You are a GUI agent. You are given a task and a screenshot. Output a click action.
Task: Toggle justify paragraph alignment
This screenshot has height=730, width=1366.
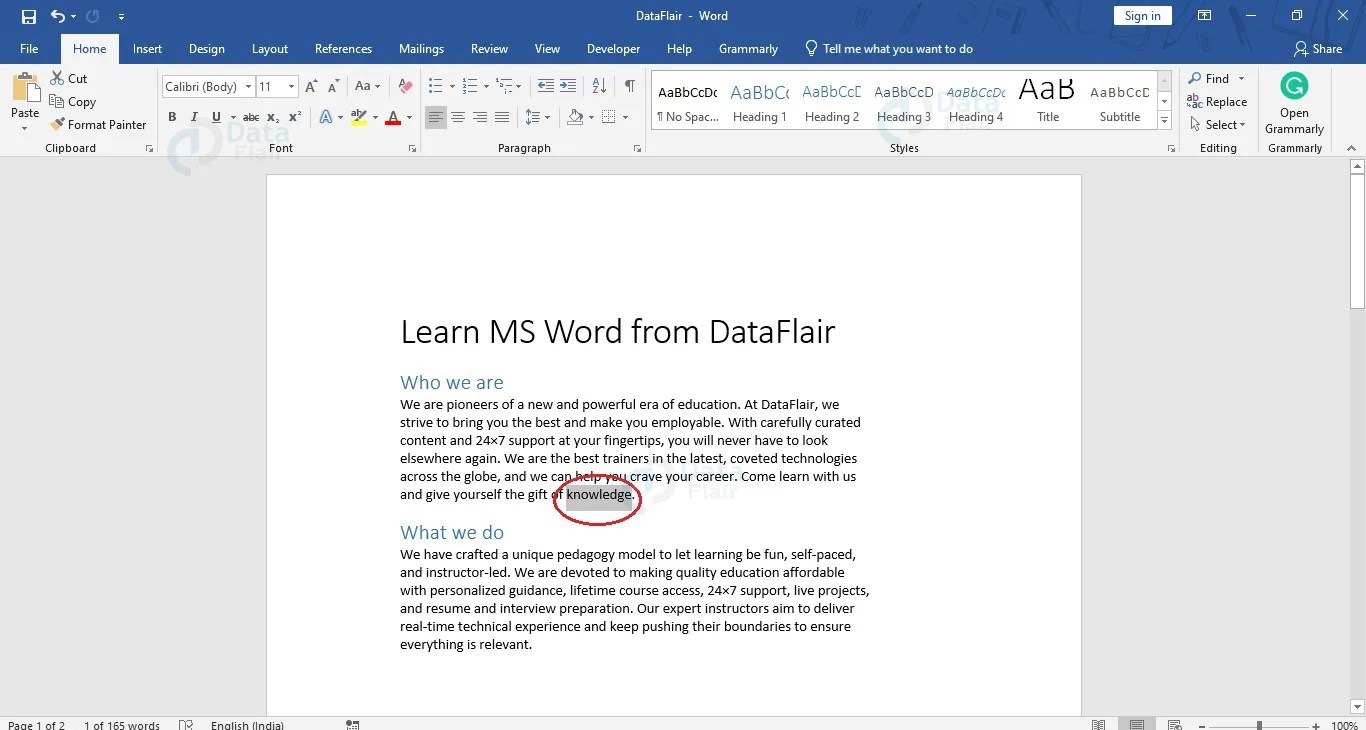[502, 117]
